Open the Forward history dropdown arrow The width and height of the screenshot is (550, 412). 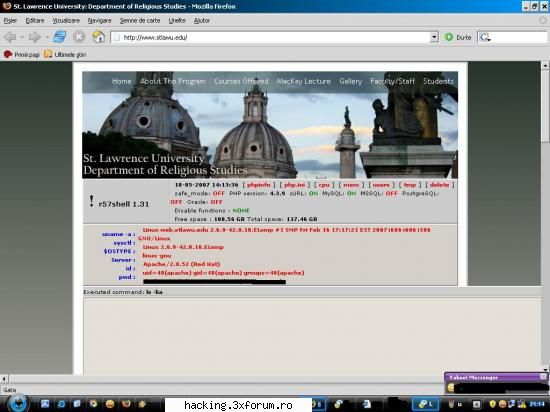click(x=47, y=37)
